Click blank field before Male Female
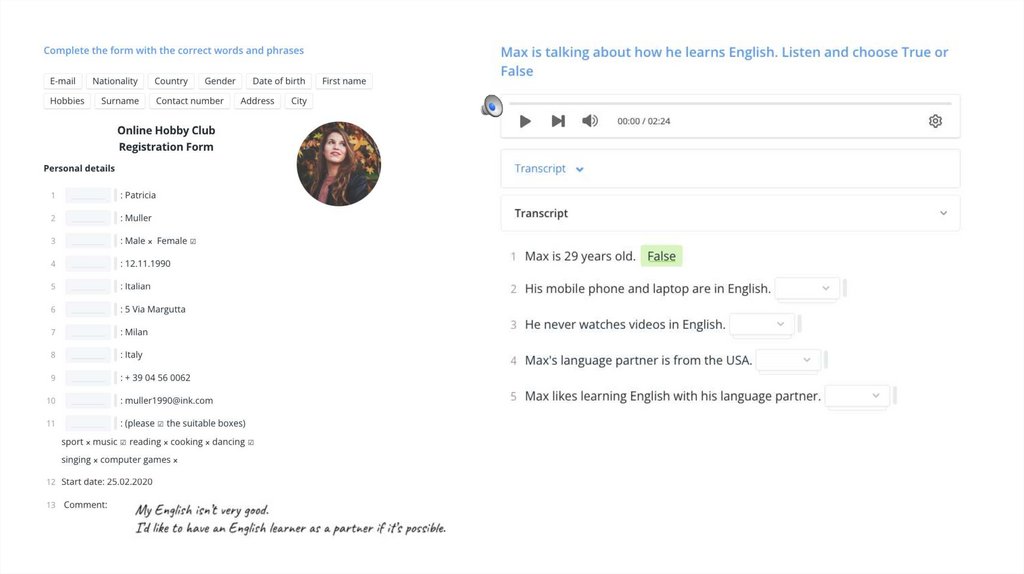Screen dimensions: 1024x574 [x=89, y=240]
